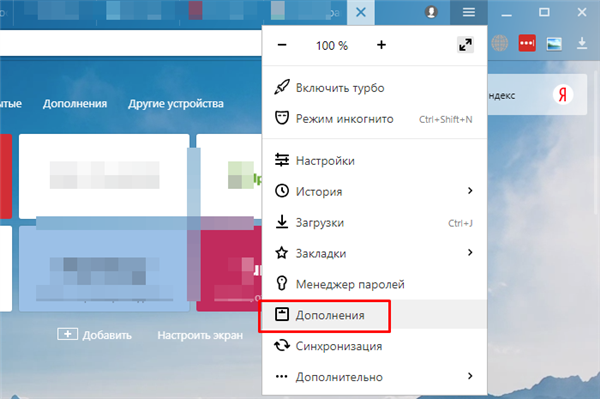Screen dimensions: 600x399
Task: Choose Синхронизация in the menu
Action: 375,346
